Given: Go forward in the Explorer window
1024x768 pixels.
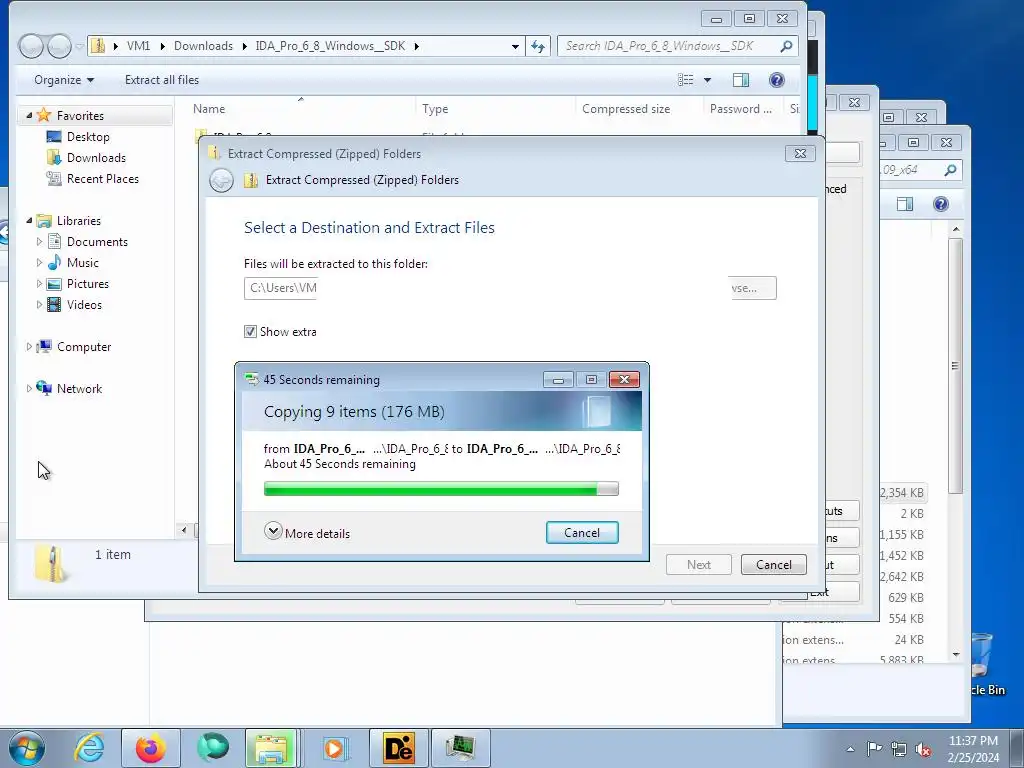Looking at the screenshot, I should 59,46.
